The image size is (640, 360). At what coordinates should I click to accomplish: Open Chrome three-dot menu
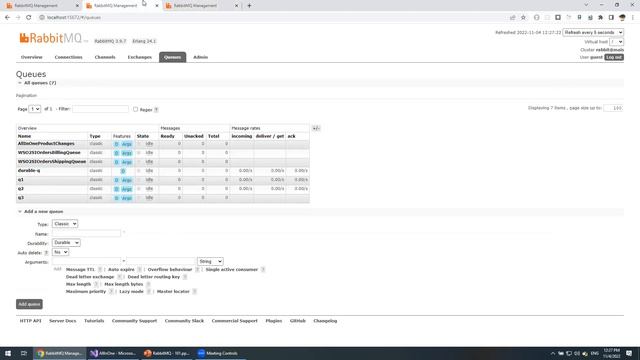click(633, 18)
